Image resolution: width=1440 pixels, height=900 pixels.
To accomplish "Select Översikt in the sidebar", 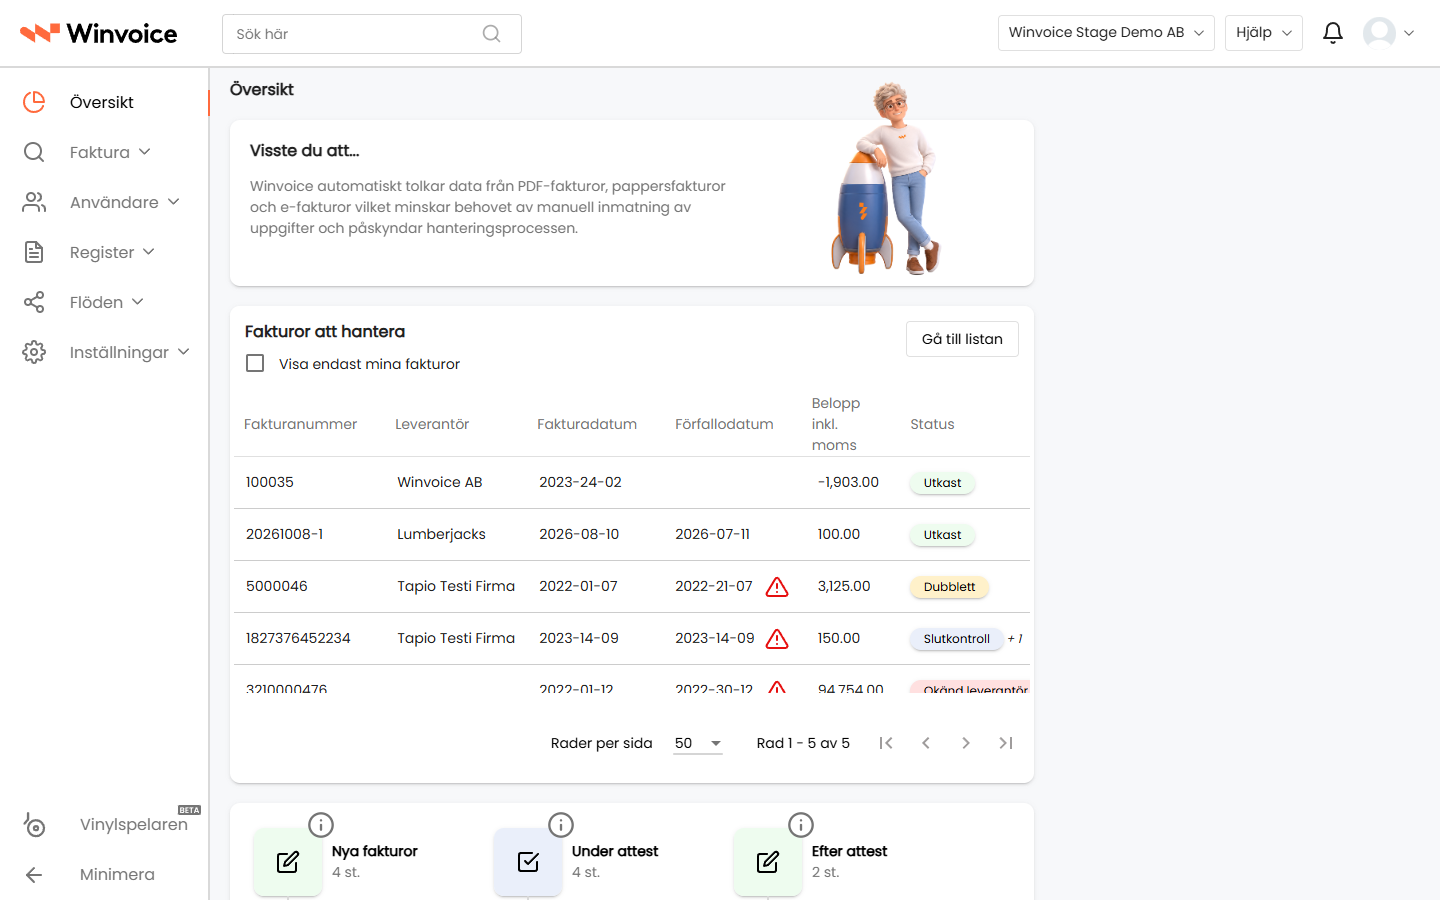I will coord(104,102).
